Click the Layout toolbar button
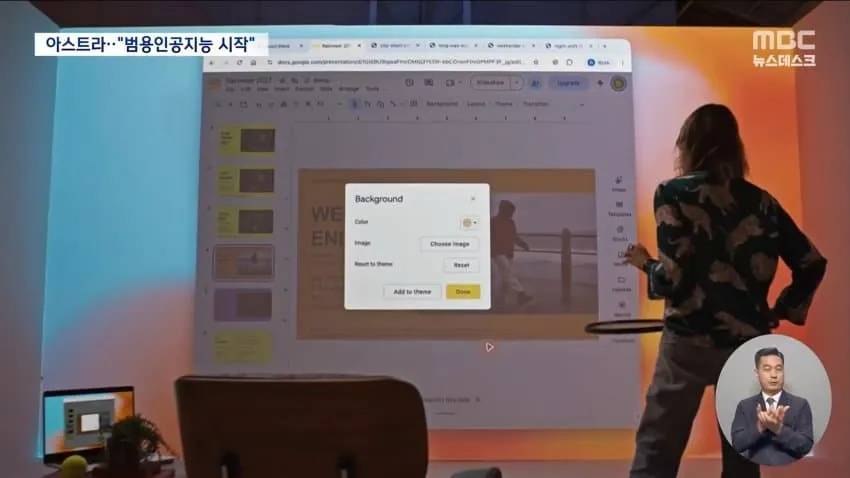Viewport: 850px width, 478px height. (476, 104)
